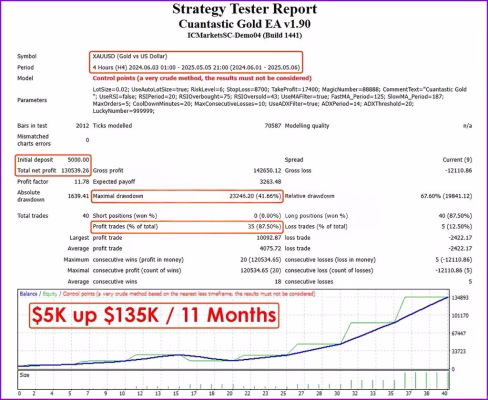This screenshot has width=488, height=400.
Task: Click the Maximal drawdown highlighted row
Action: (x=187, y=196)
